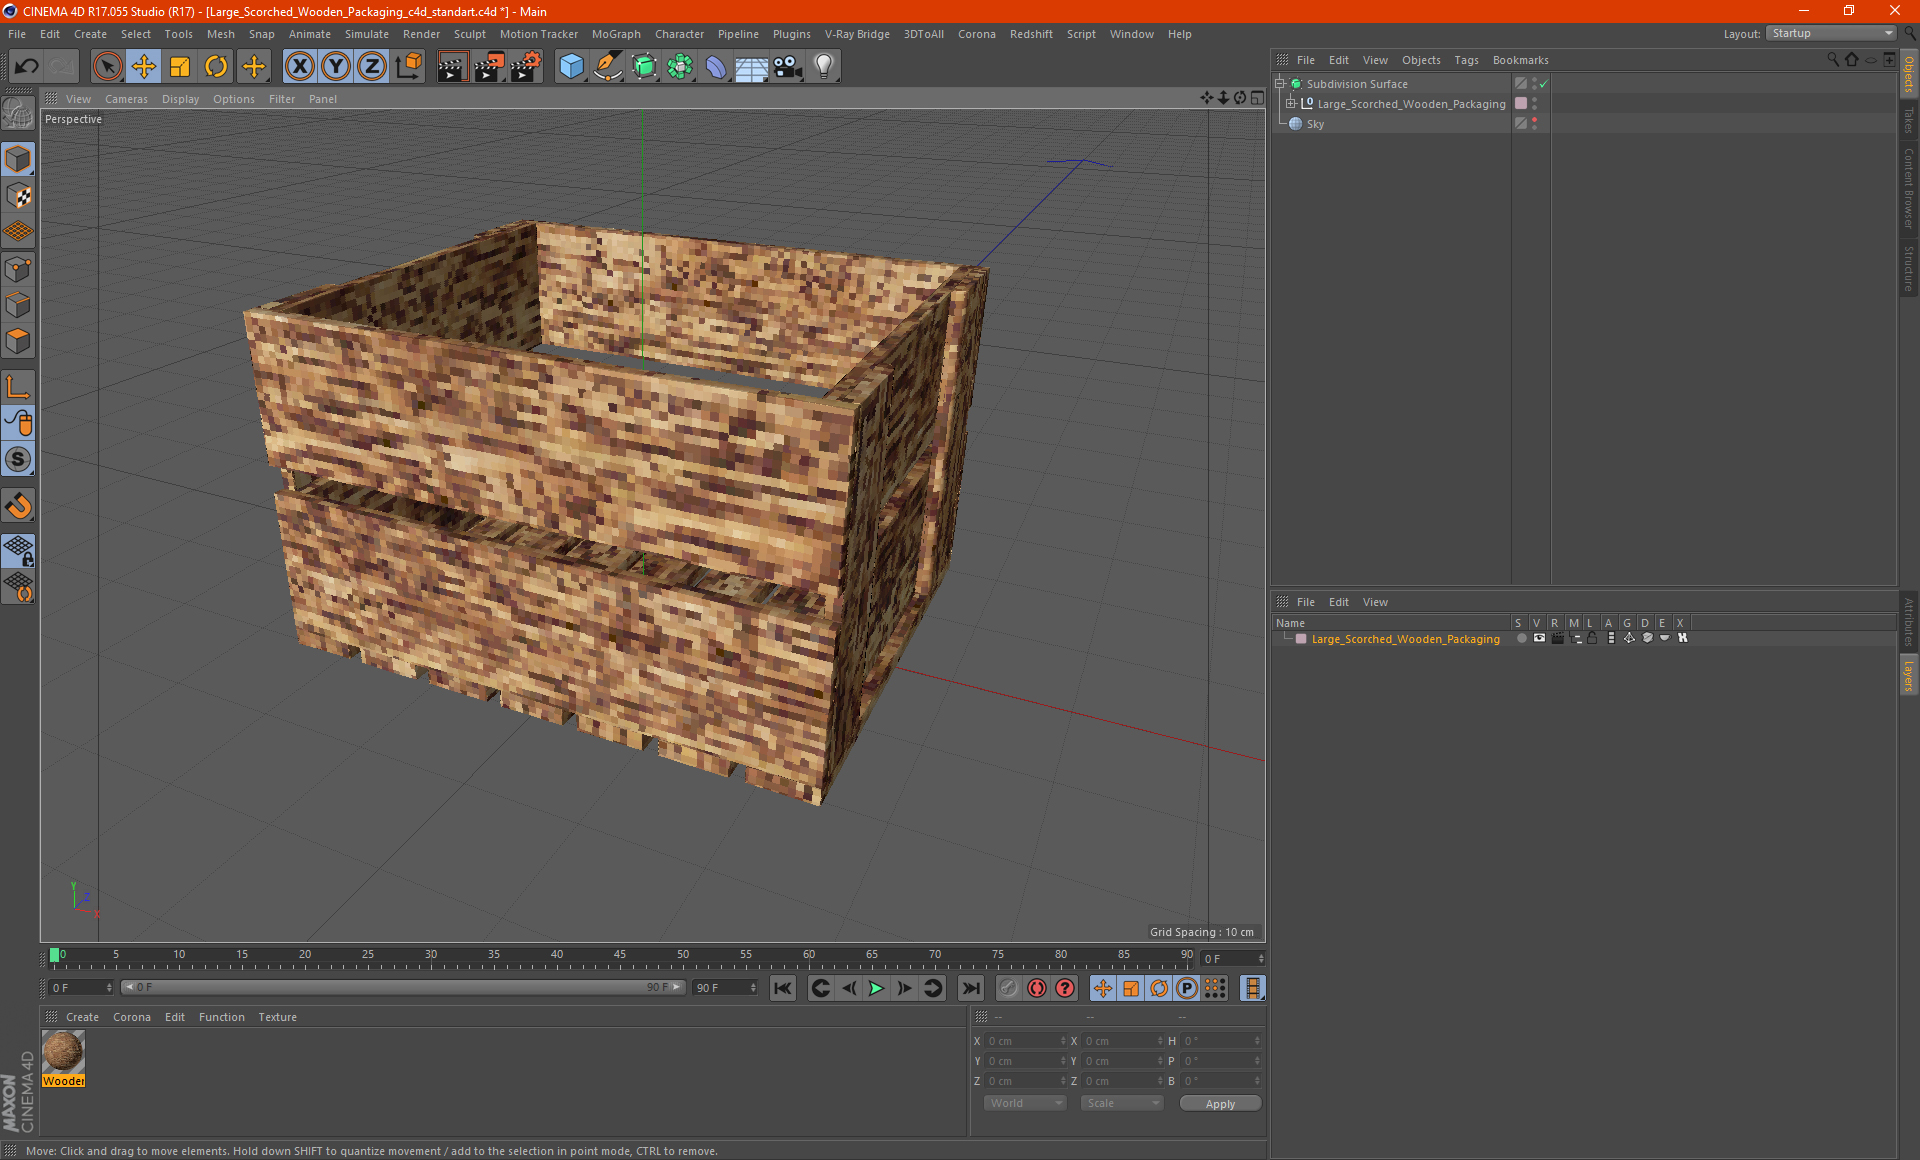
Task: Toggle layer Lock icon
Action: (1592, 638)
